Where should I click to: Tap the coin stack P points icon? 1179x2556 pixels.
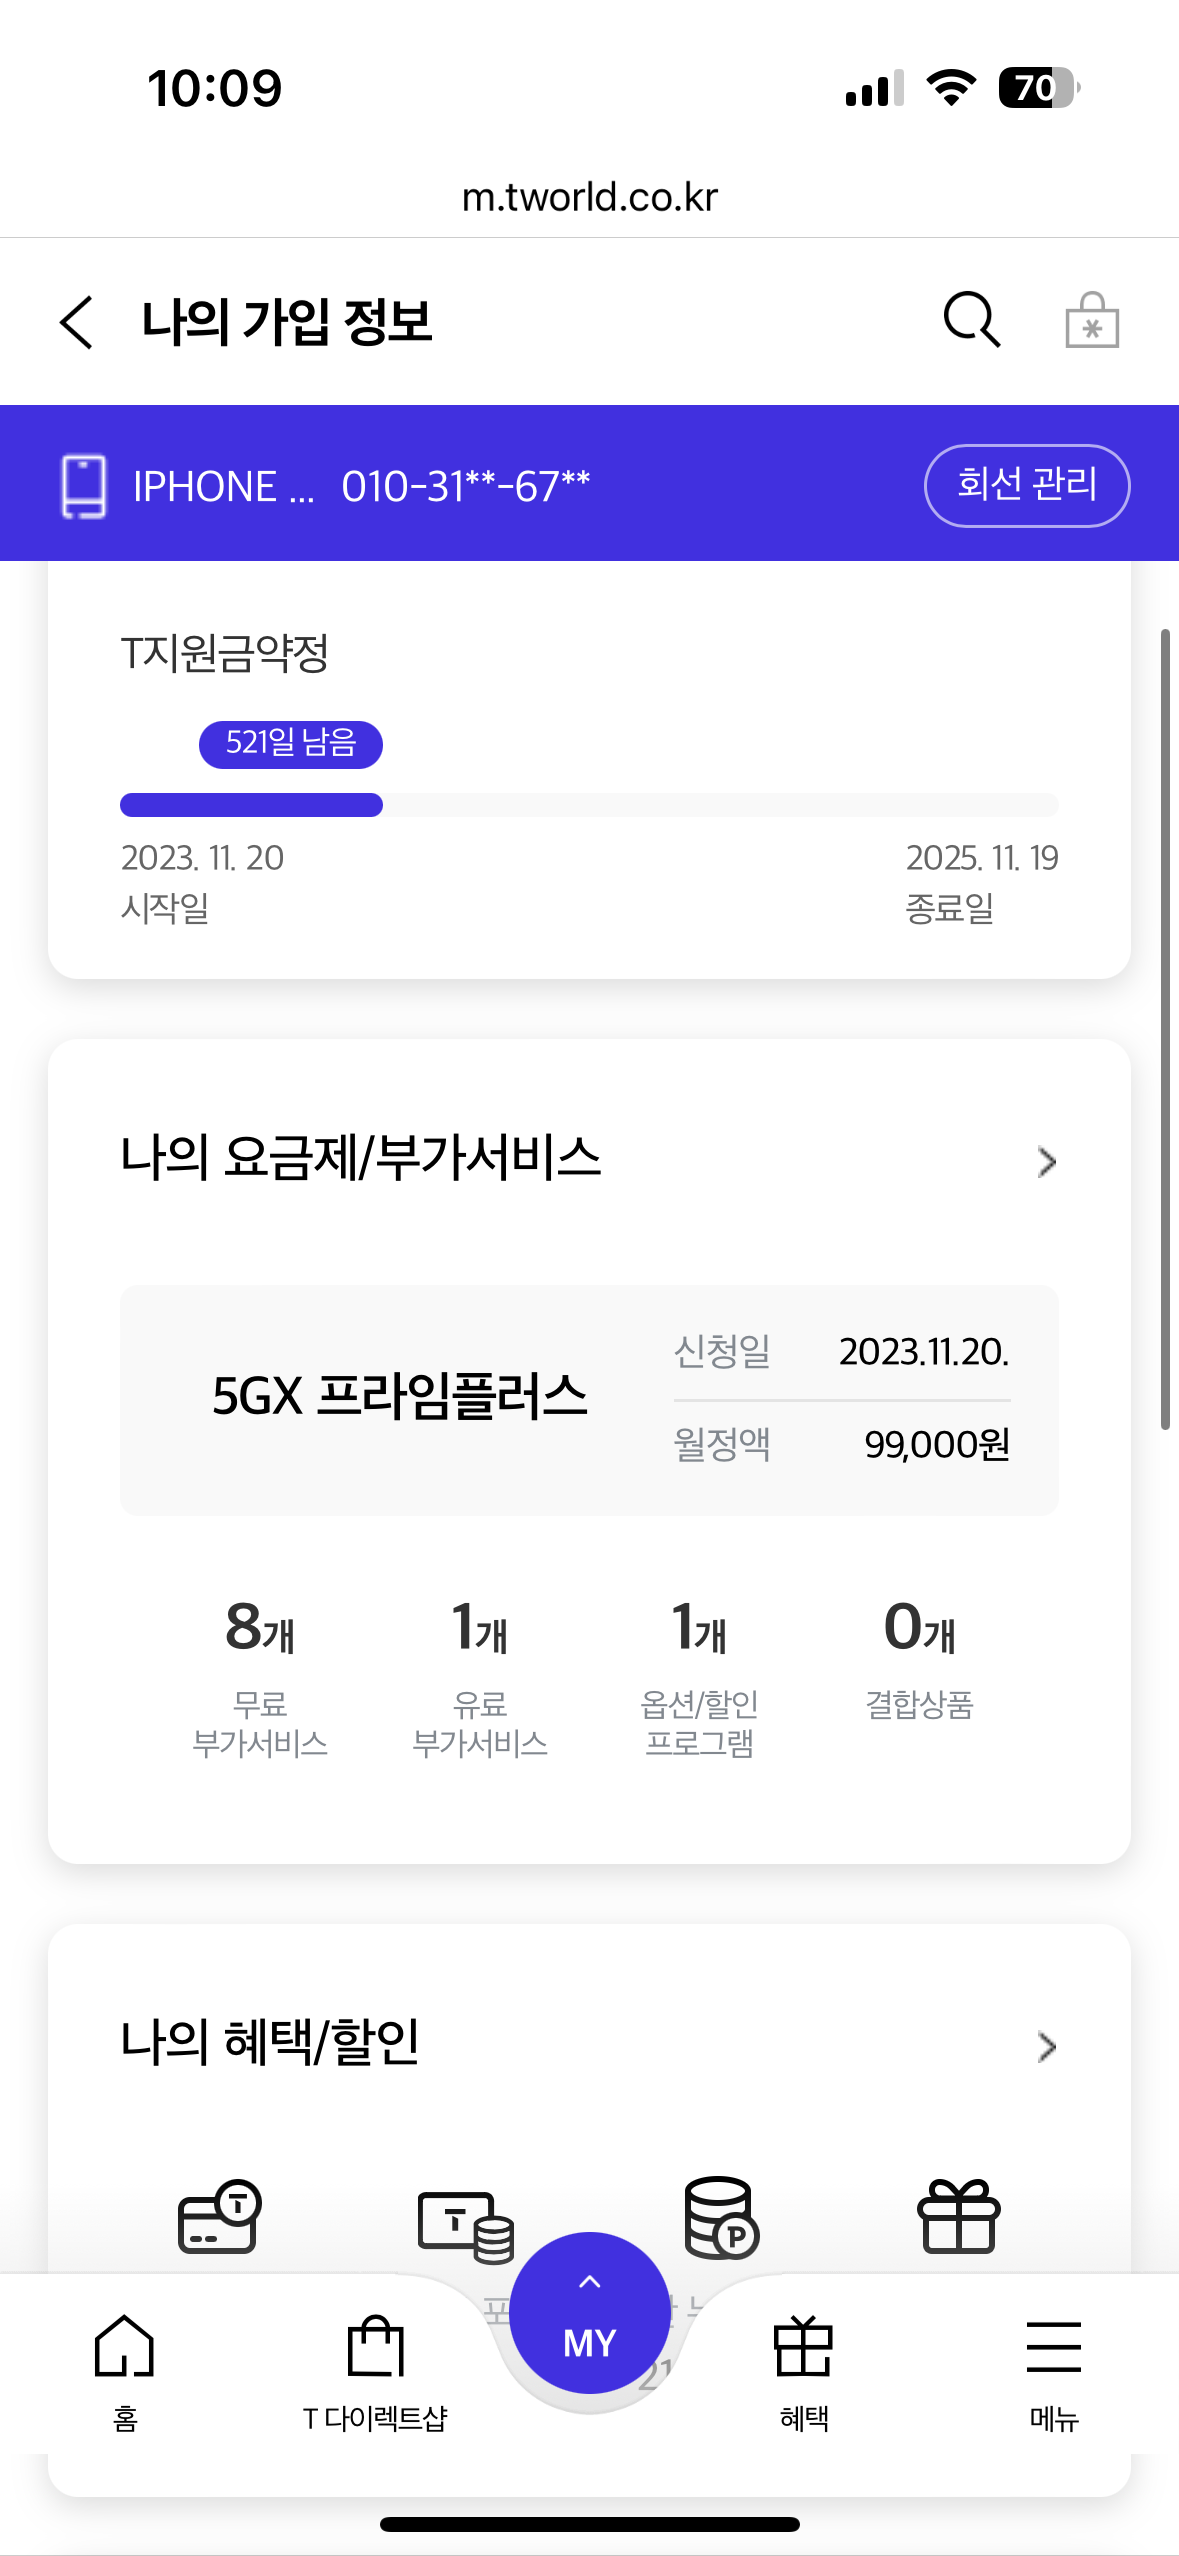point(721,2216)
